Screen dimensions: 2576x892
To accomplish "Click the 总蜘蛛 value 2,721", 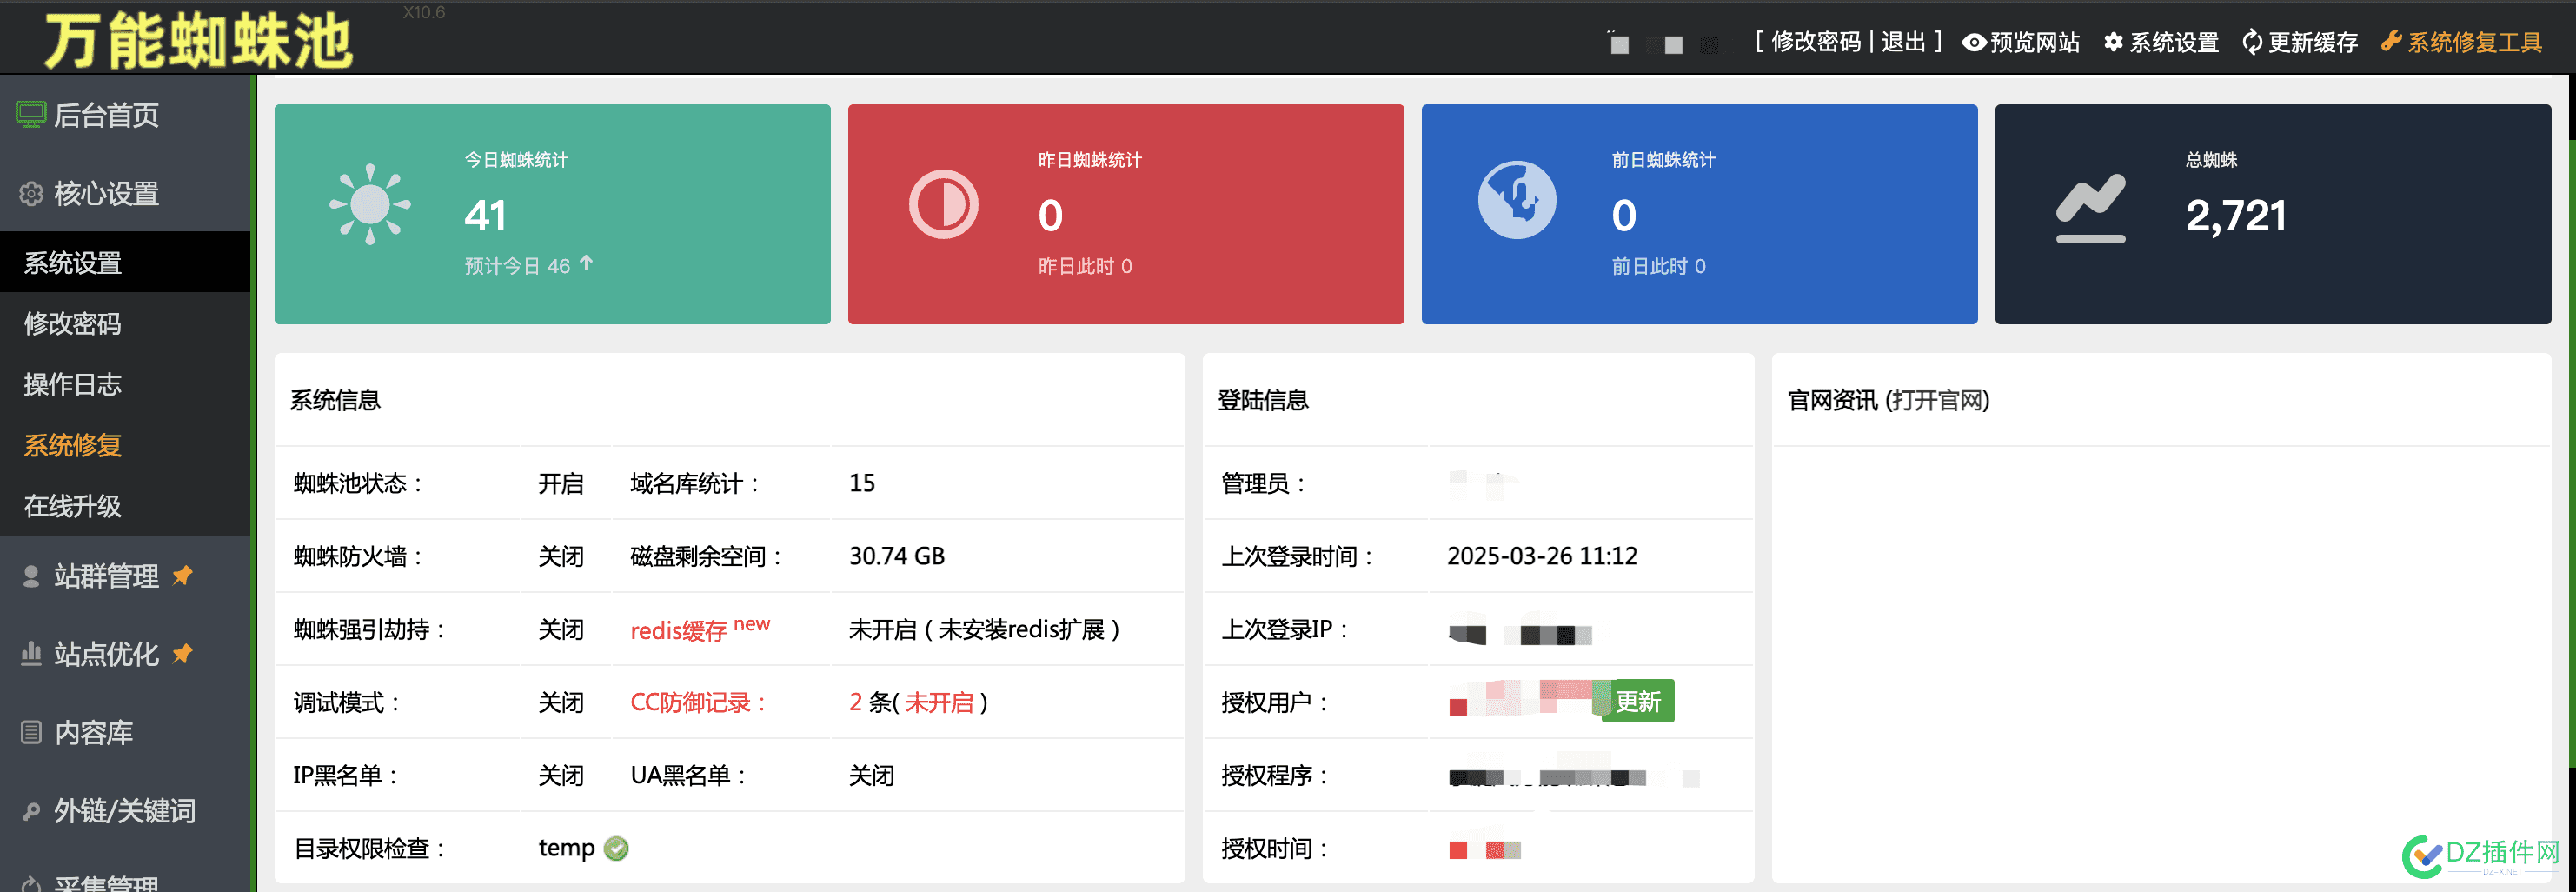I will [2236, 215].
